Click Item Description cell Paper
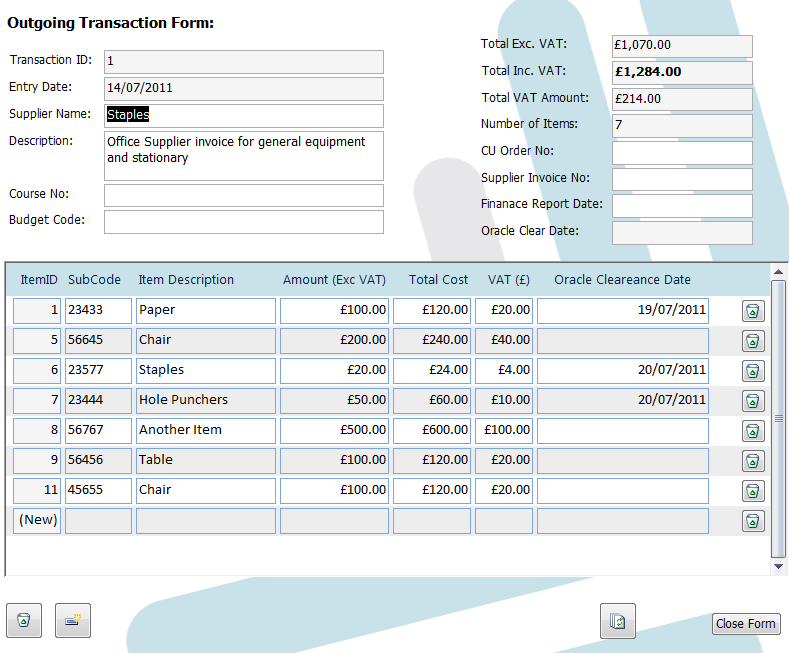The width and height of the screenshot is (789, 653). tap(206, 310)
